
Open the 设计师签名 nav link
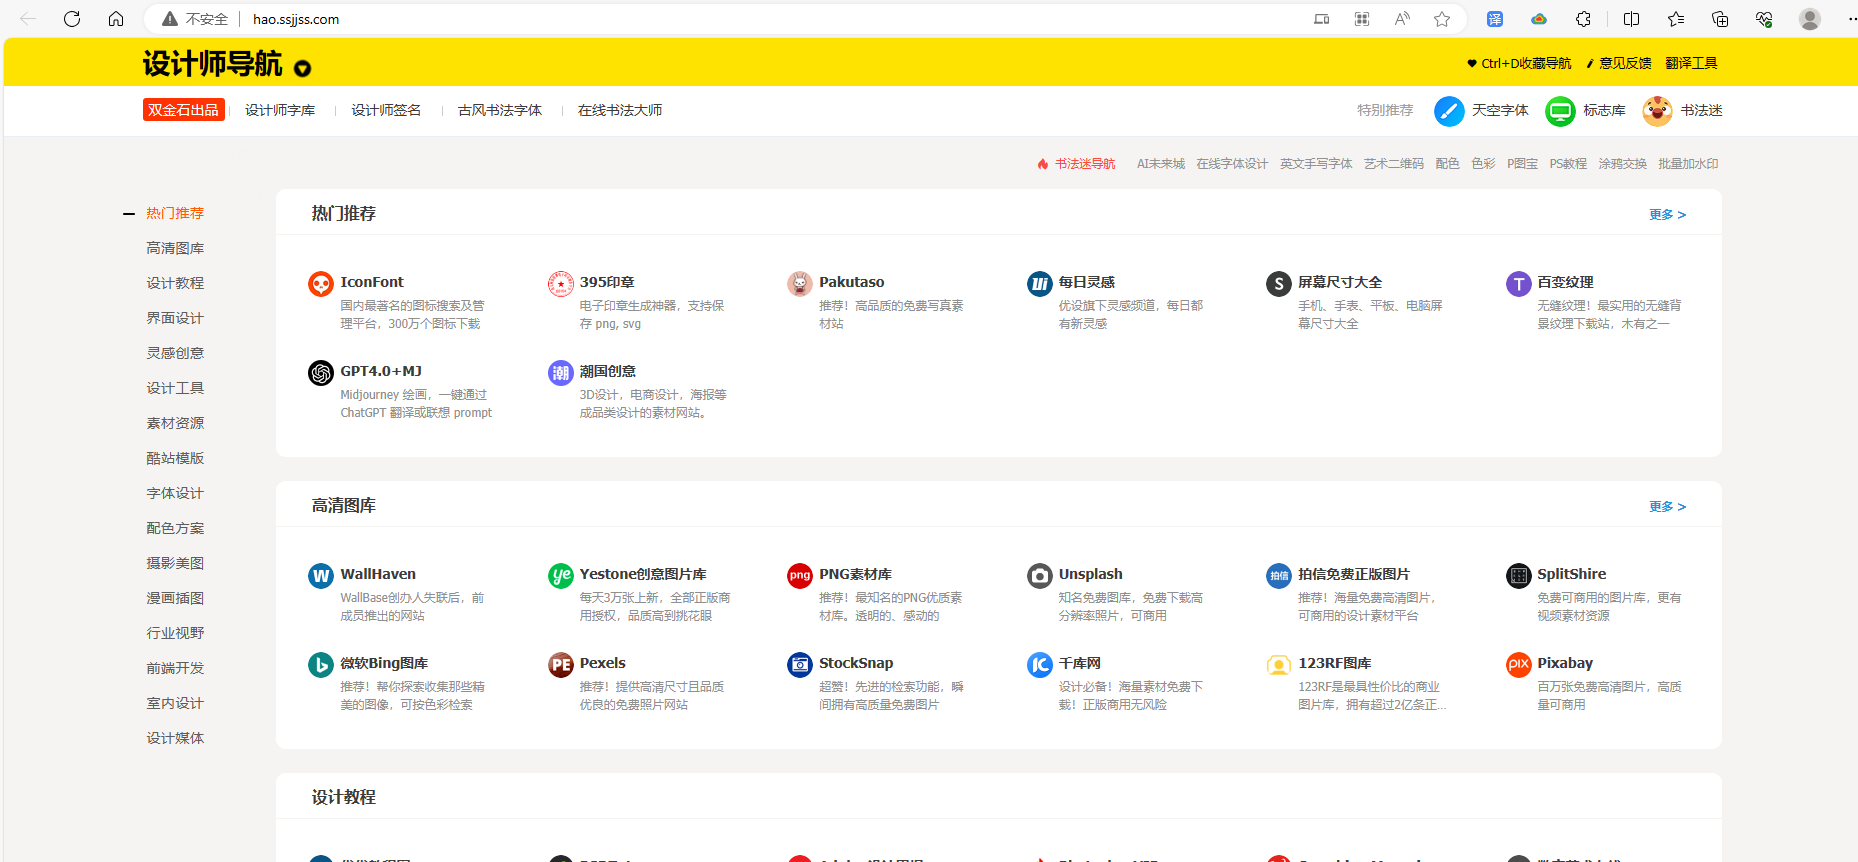[386, 110]
